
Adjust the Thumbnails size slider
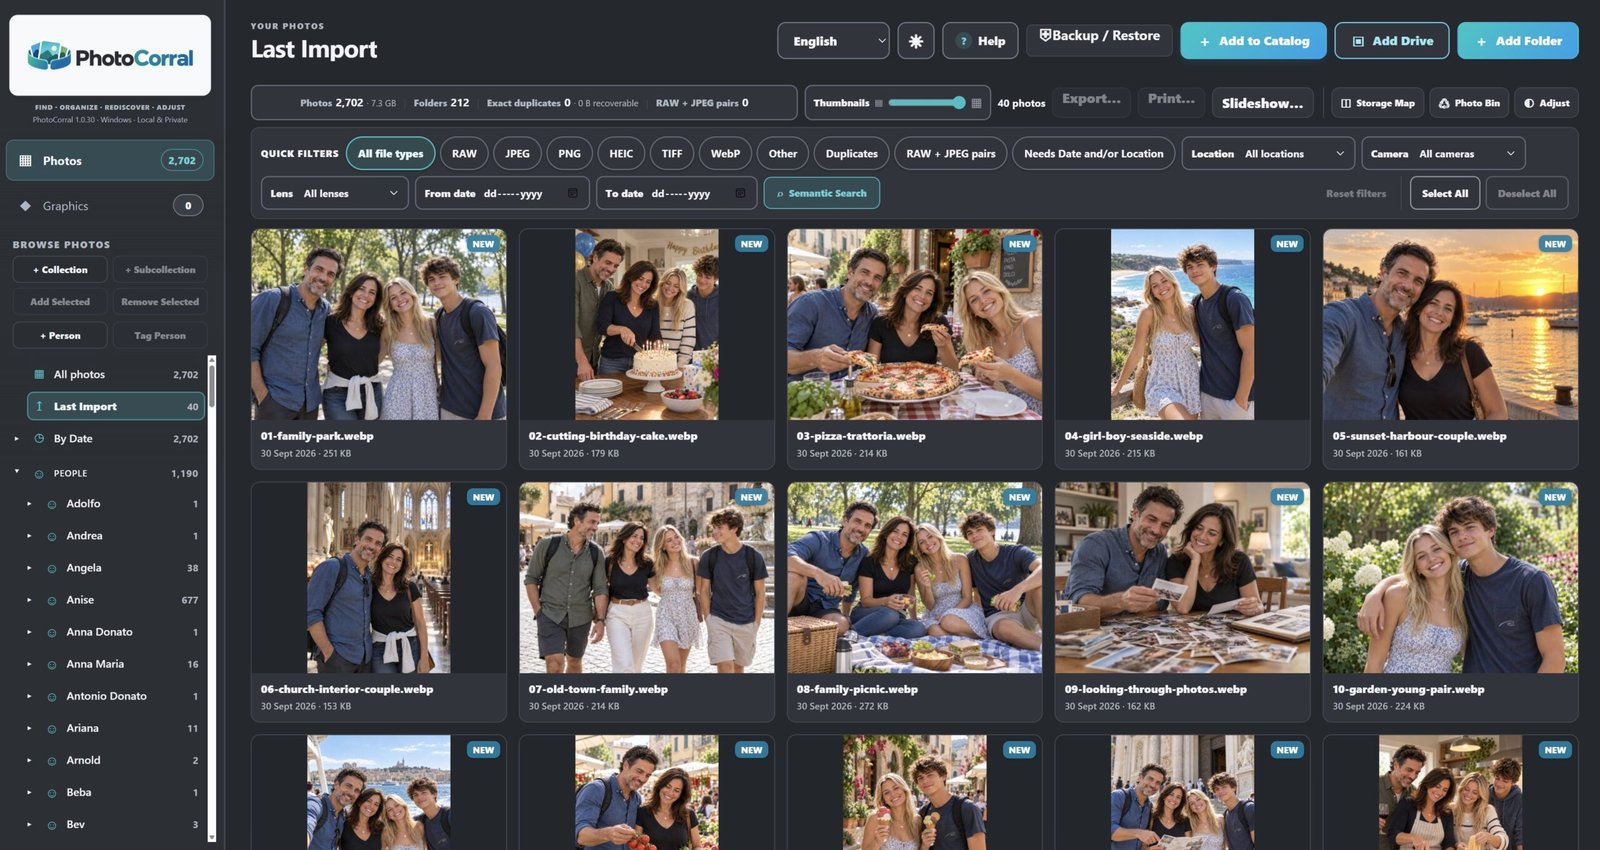pyautogui.click(x=927, y=103)
